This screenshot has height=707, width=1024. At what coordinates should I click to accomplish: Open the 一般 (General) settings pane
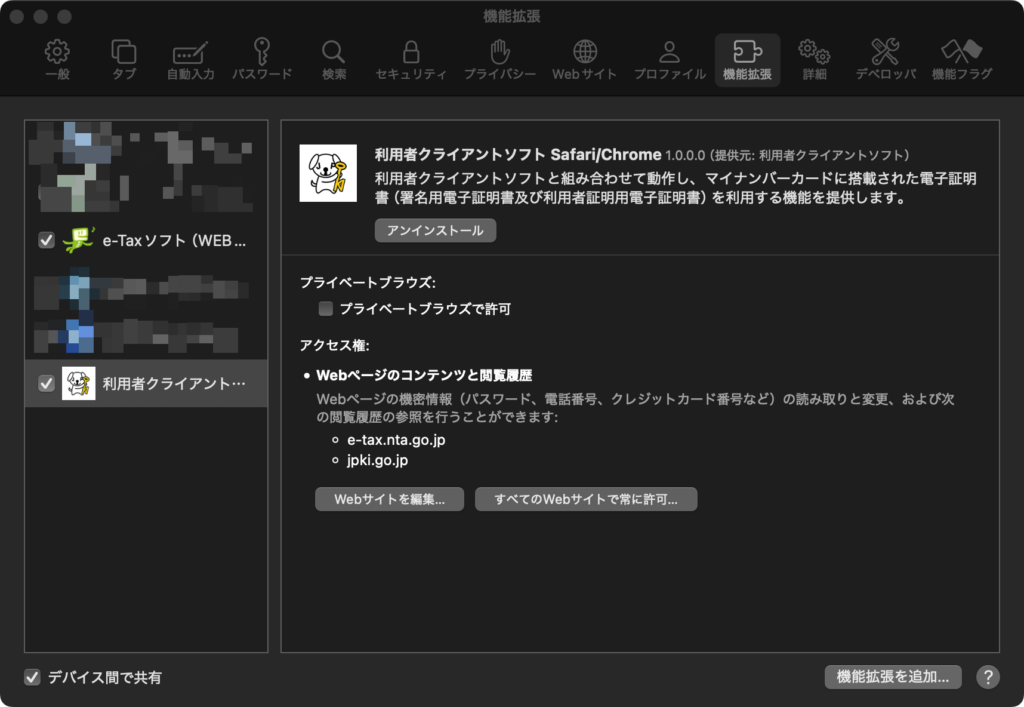click(57, 60)
